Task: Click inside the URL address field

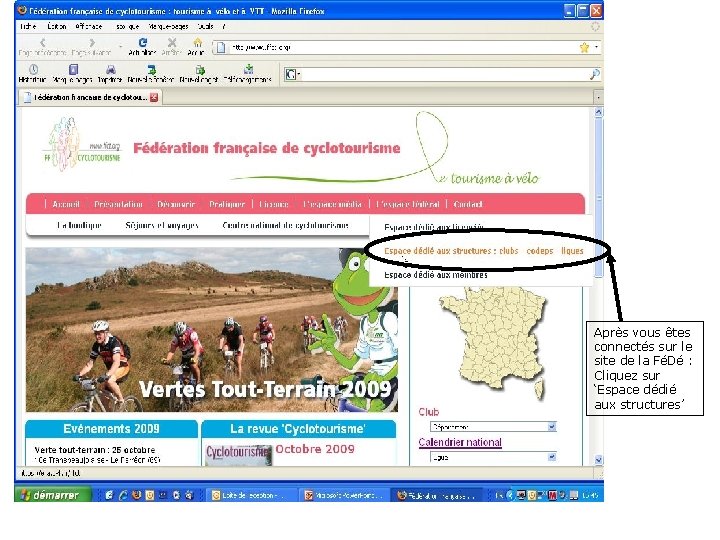Action: pos(402,47)
